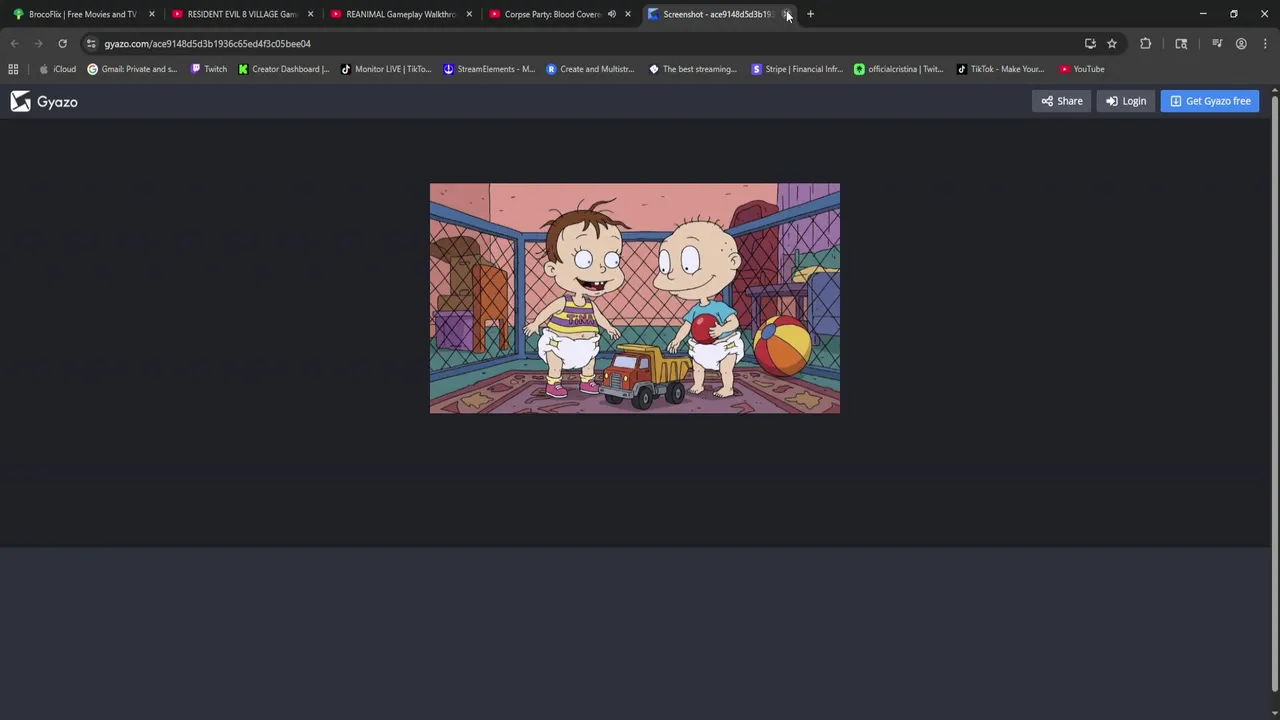This screenshot has width=1280, height=720.
Task: Open the Create and Multistream bookmark
Action: point(590,69)
